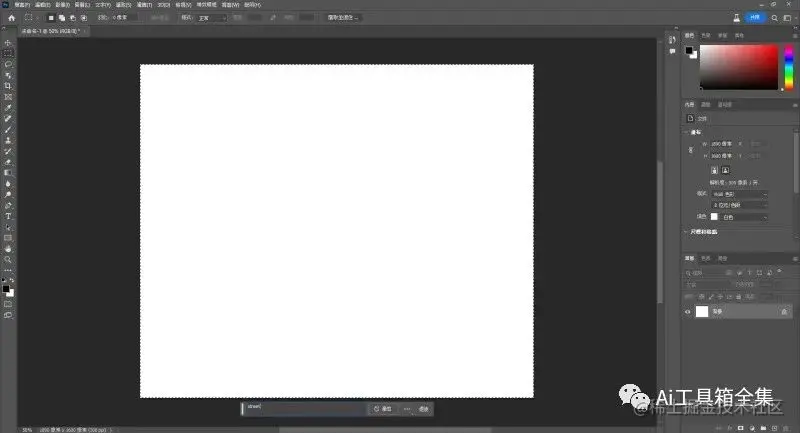Click the foreground color swatch in toolbox
Image resolution: width=800 pixels, height=433 pixels.
(6, 289)
